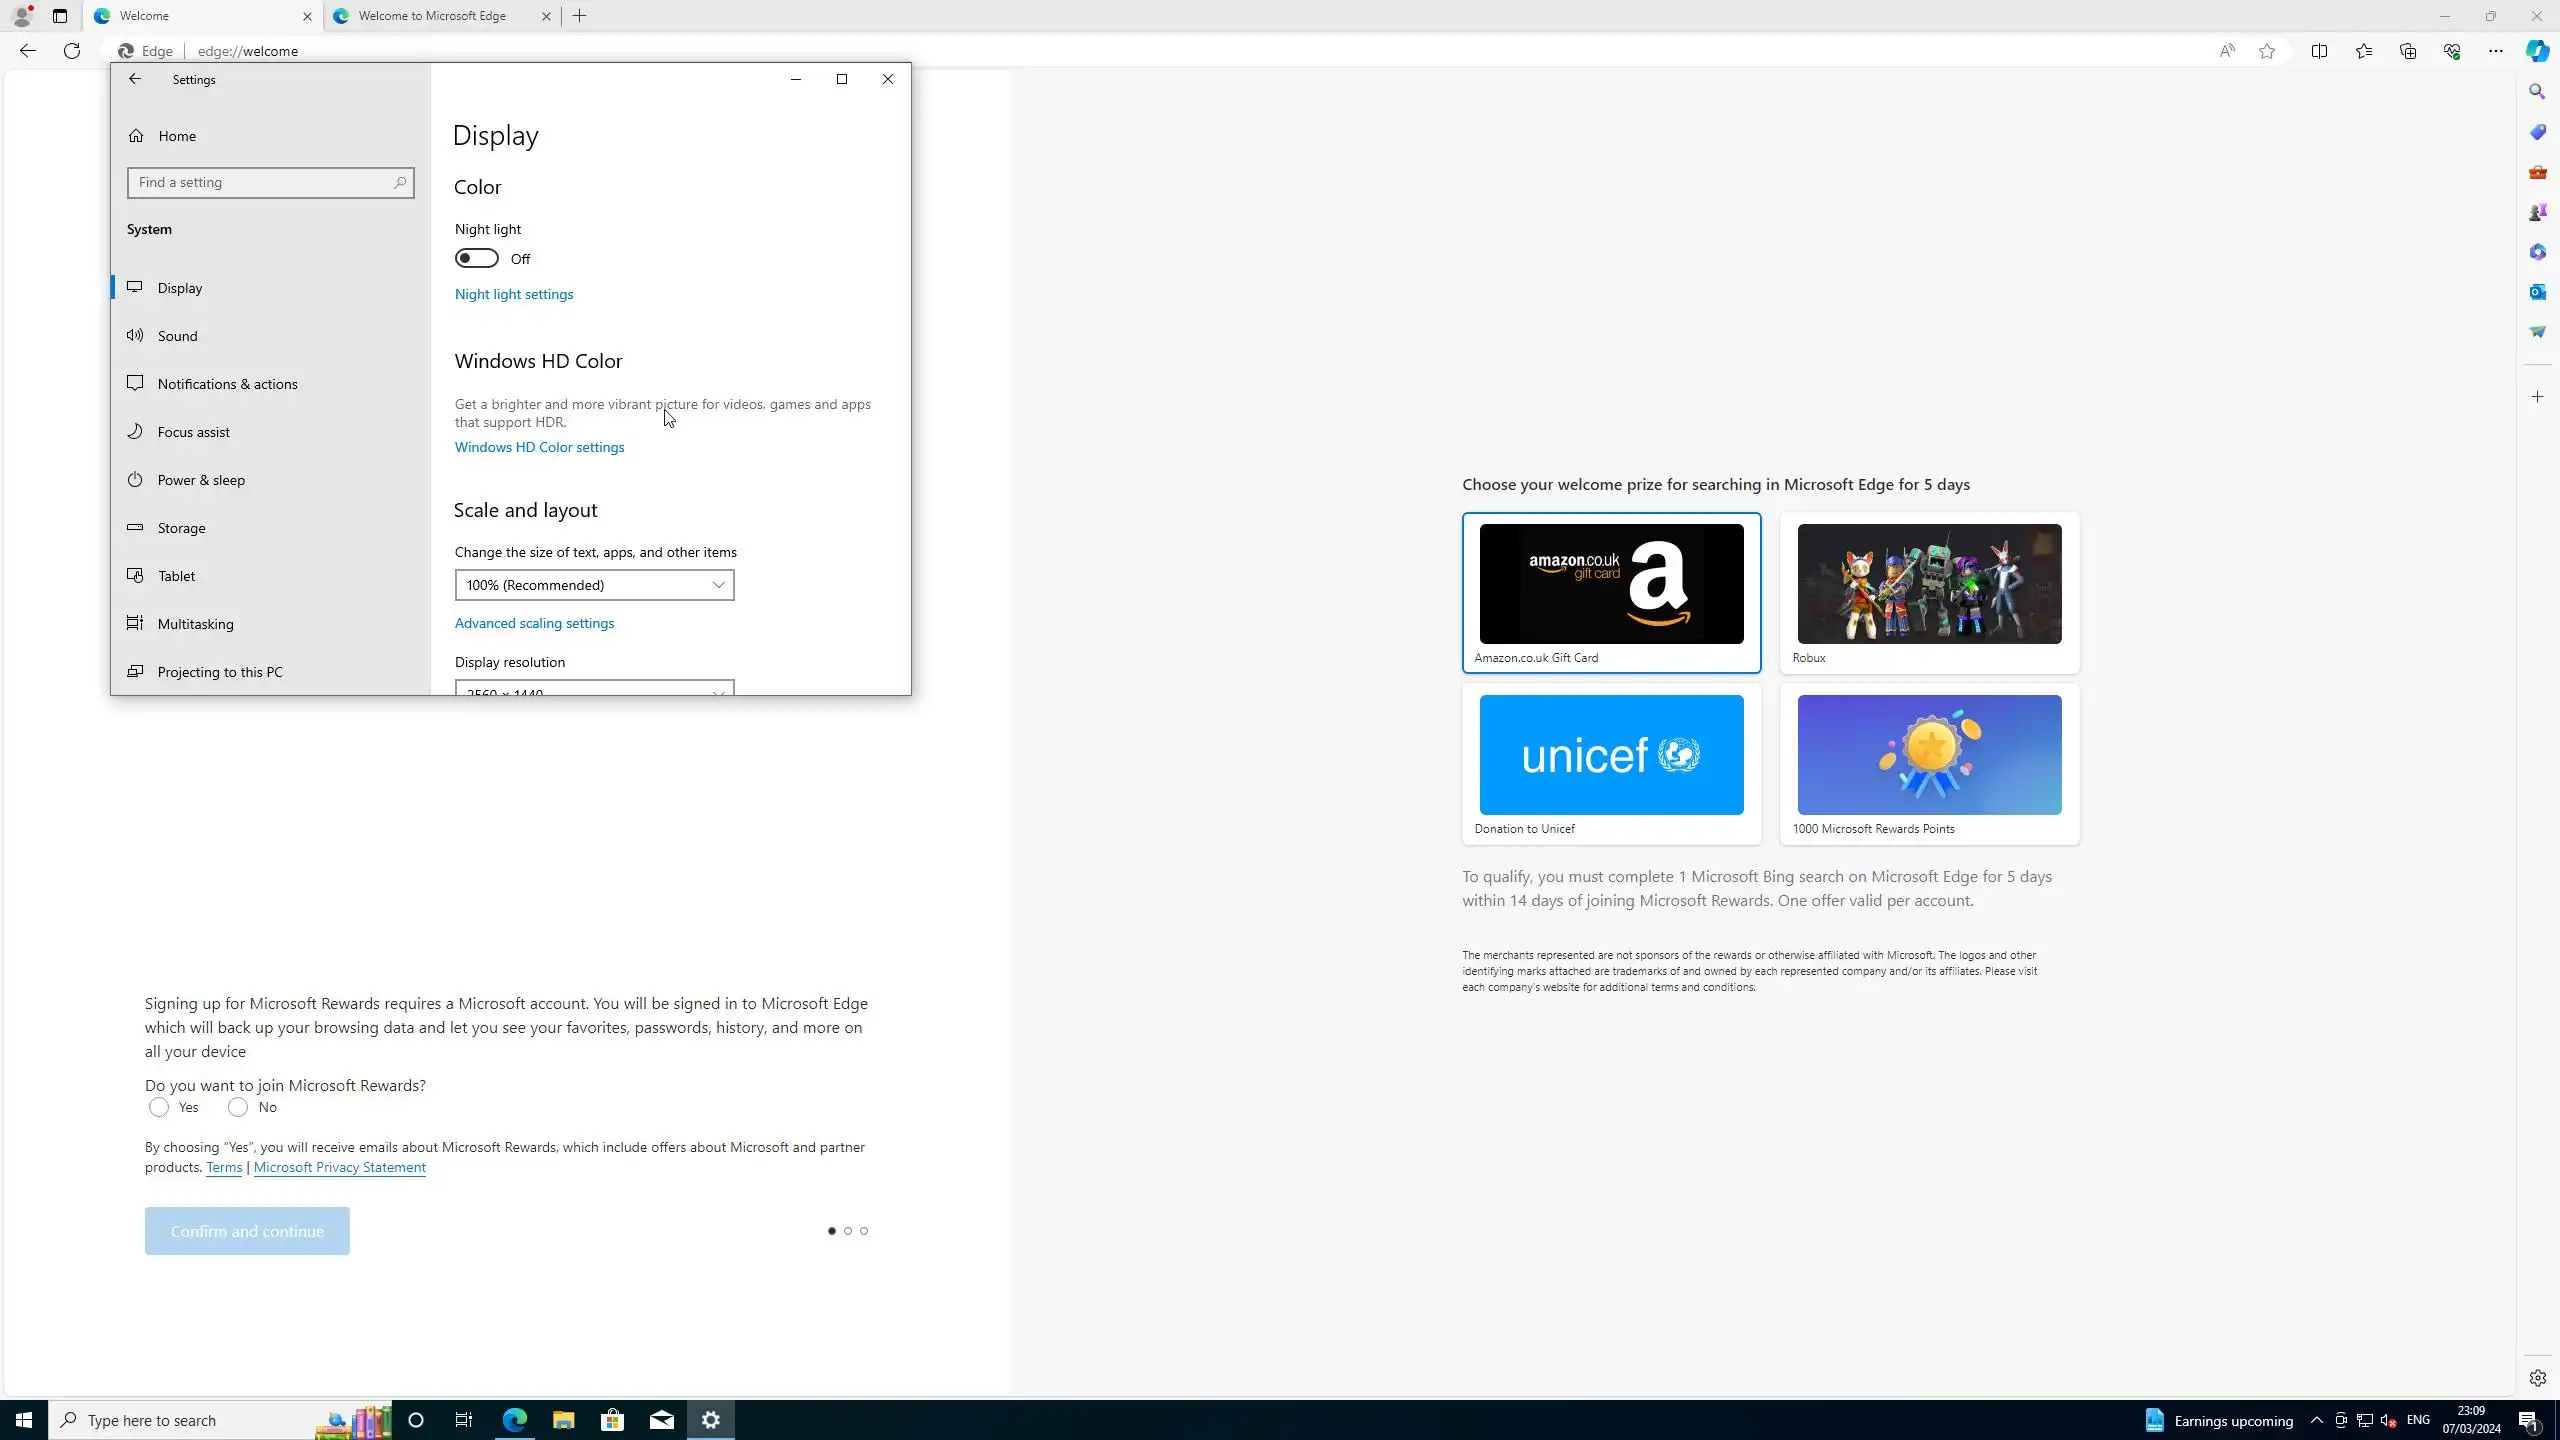Open Edge Copilot icon in toolbar
2560x1440 pixels.
click(2537, 50)
